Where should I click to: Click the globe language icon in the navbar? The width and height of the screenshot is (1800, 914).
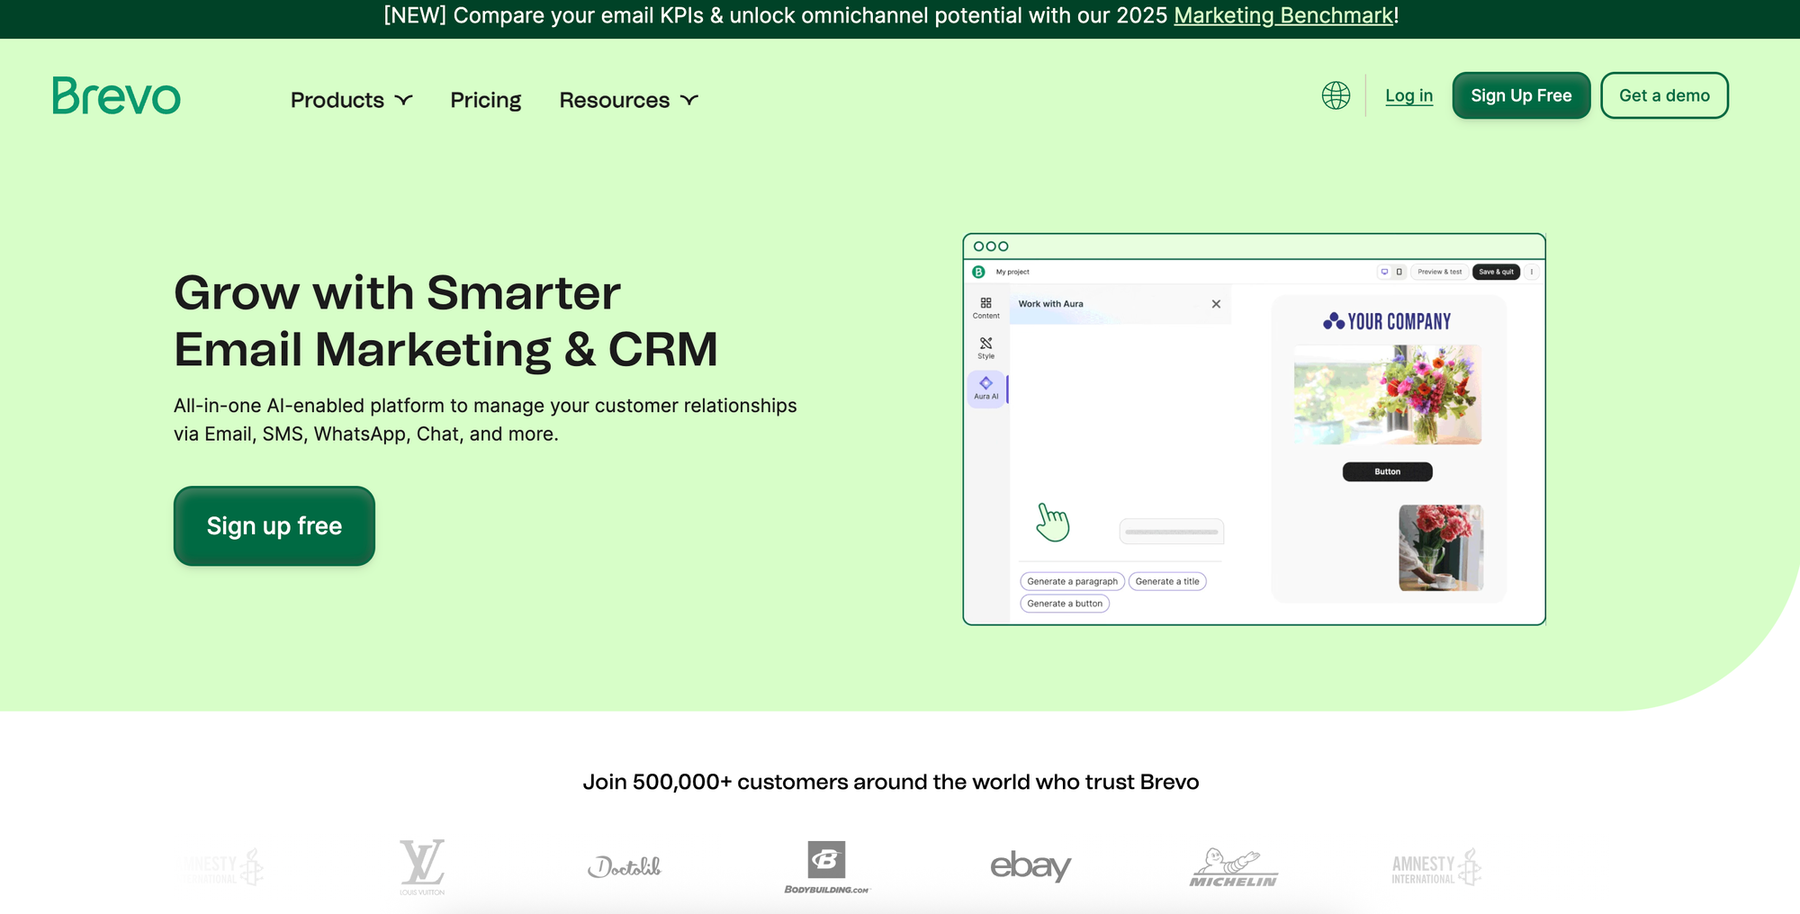(x=1335, y=96)
